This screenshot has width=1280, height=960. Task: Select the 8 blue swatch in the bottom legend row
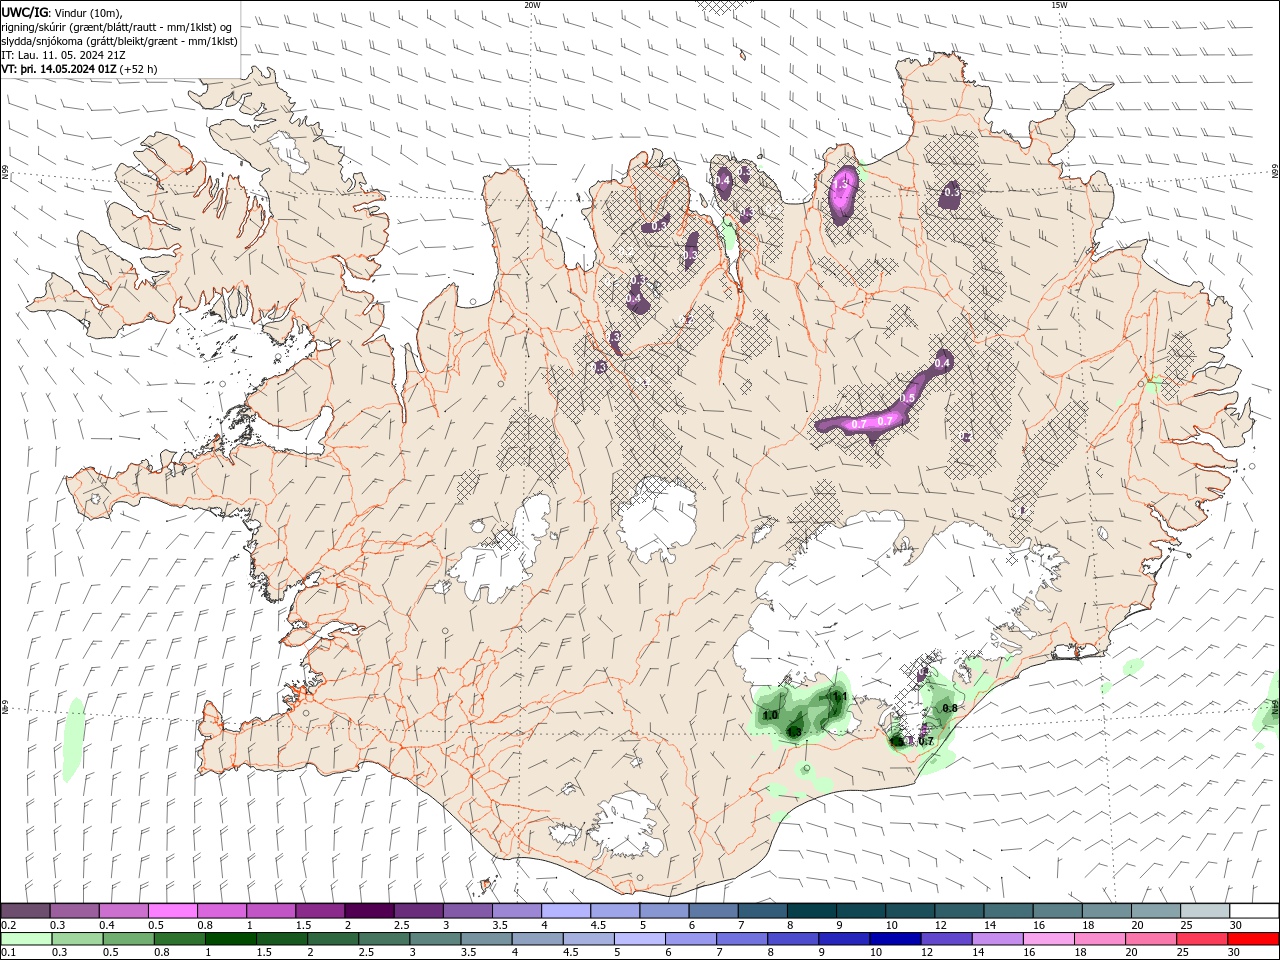pyautogui.click(x=793, y=939)
